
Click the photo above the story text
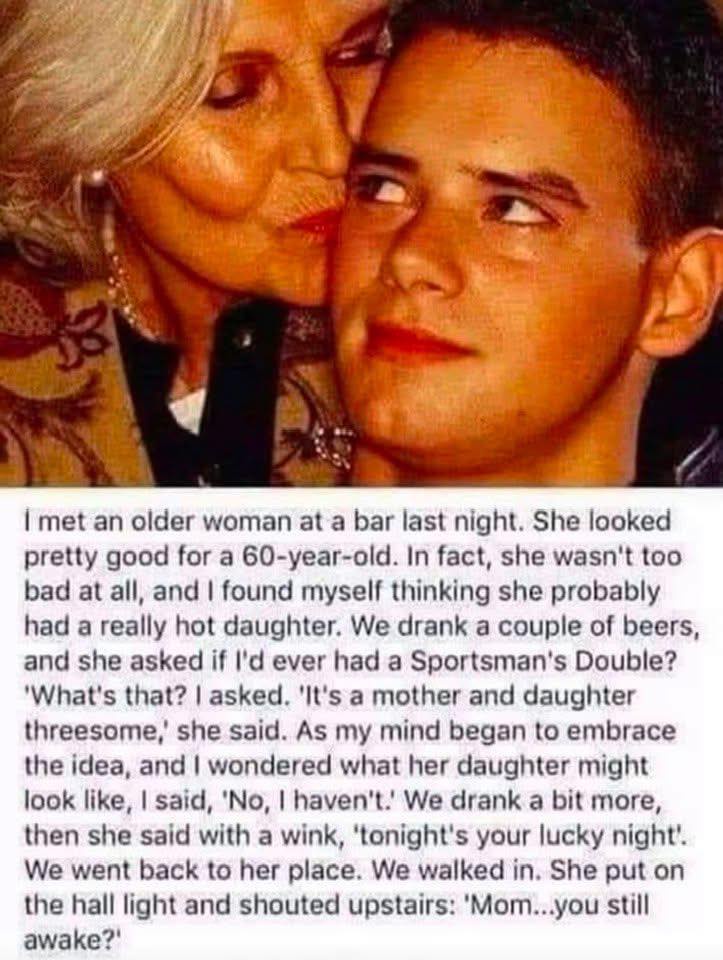tap(361, 243)
